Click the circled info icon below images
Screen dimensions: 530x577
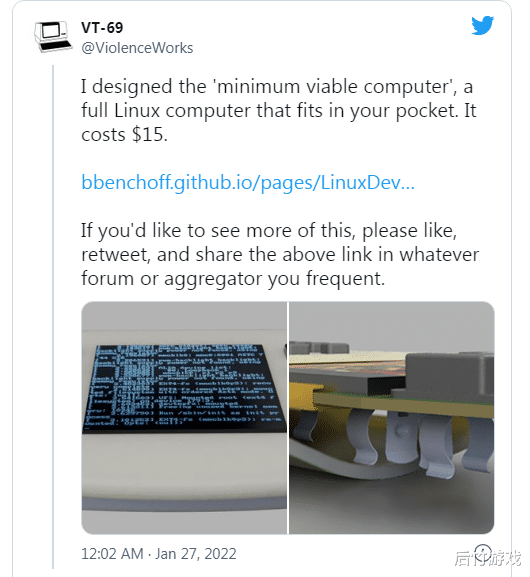coord(483,552)
